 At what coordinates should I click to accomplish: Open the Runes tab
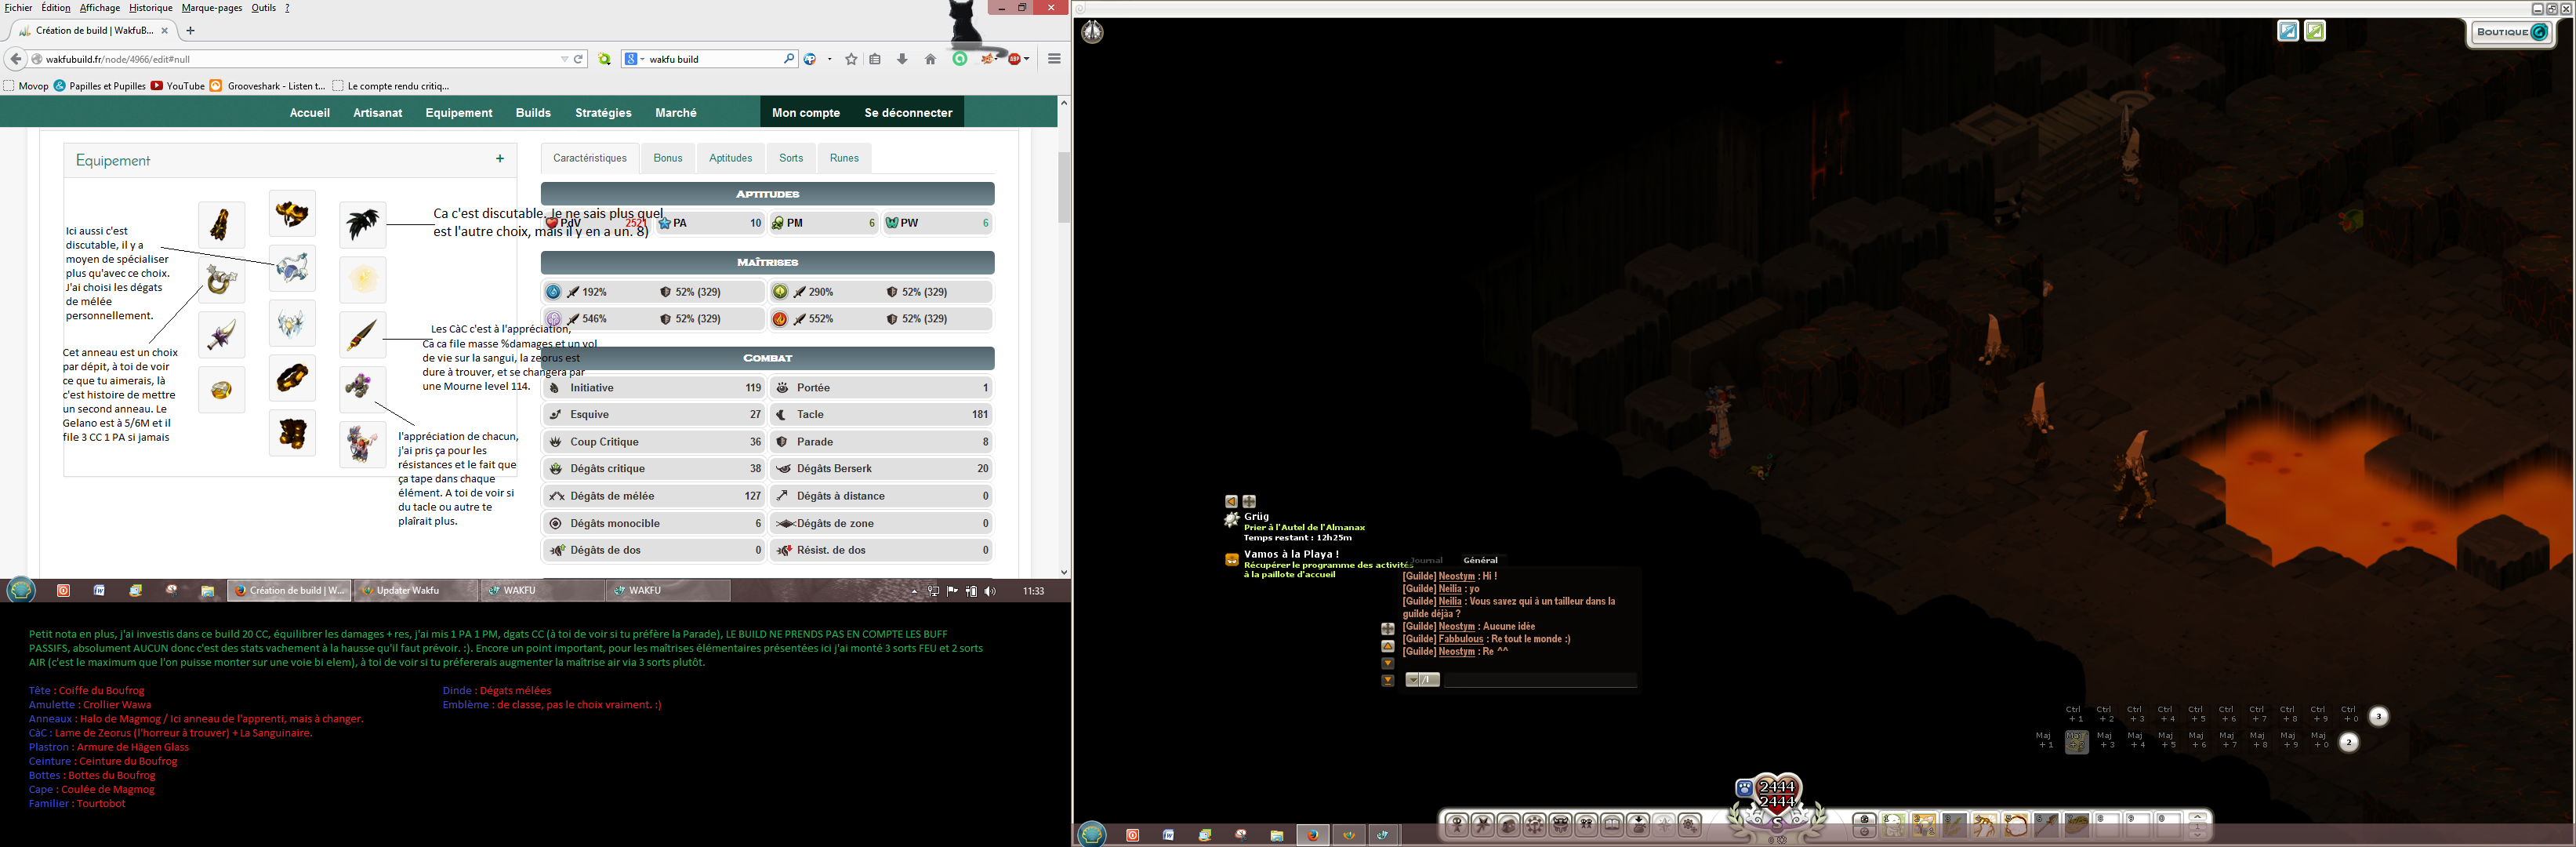click(x=844, y=158)
